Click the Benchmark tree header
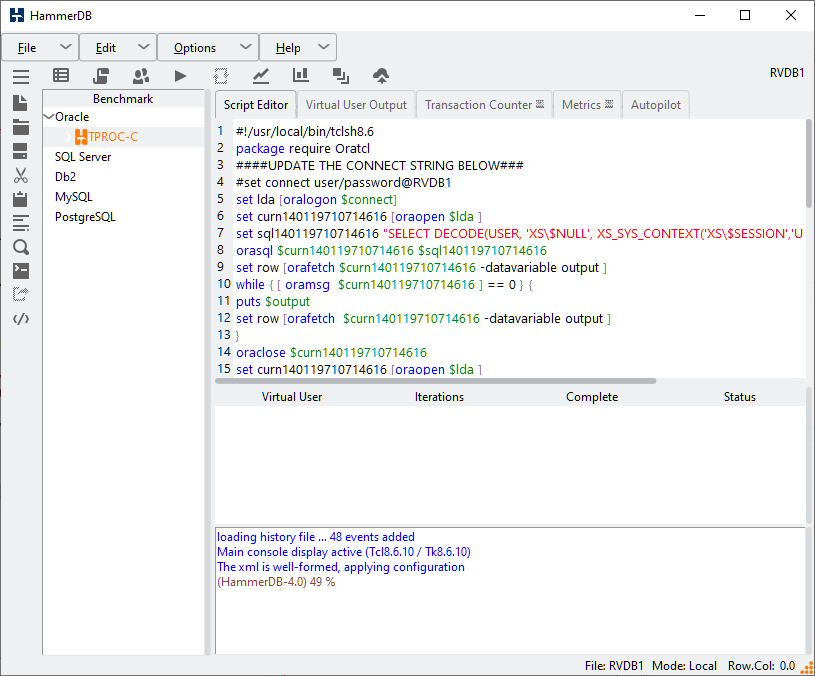This screenshot has width=815, height=676. click(x=123, y=99)
